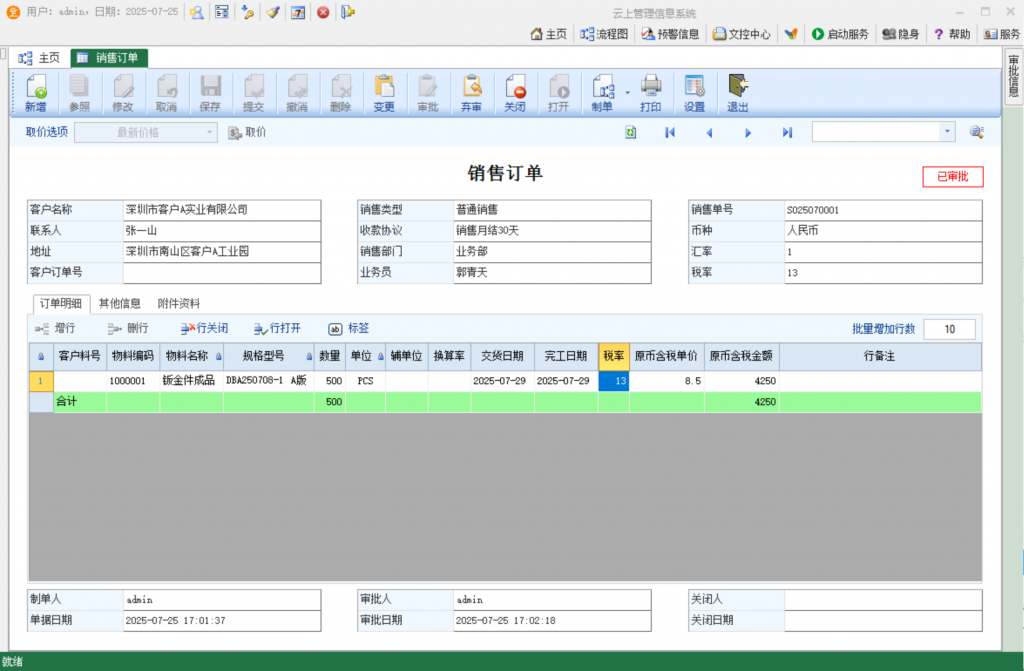The image size is (1024, 671).
Task: Click 隐身 in the top menu
Action: [901, 34]
